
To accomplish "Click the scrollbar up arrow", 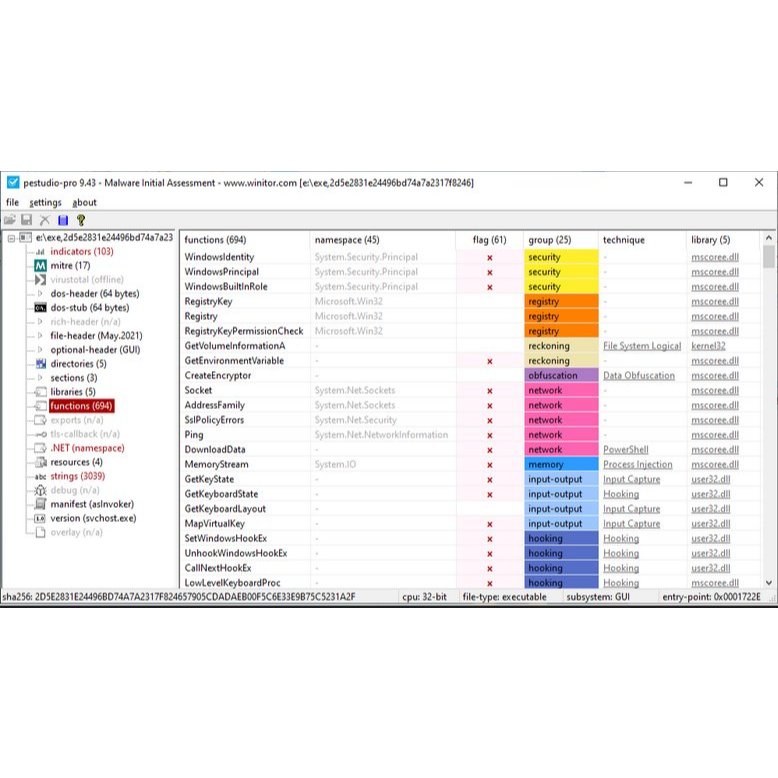I will pos(769,238).
